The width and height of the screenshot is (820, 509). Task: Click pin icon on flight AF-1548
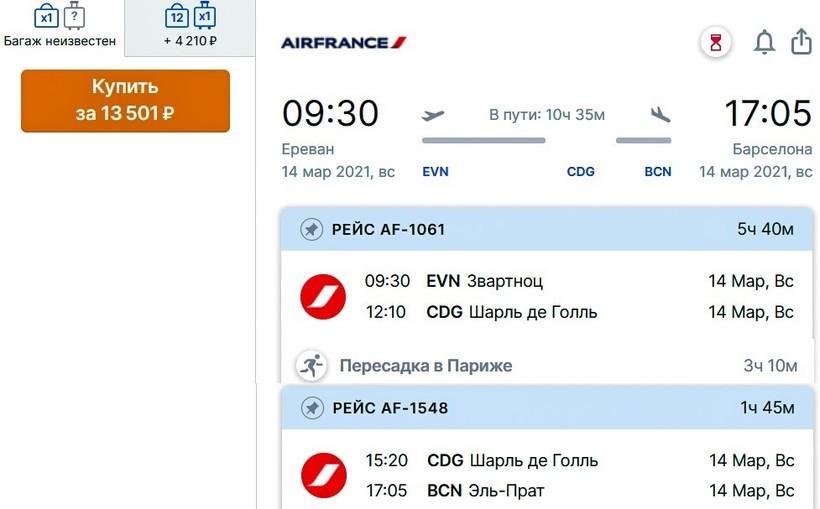311,408
